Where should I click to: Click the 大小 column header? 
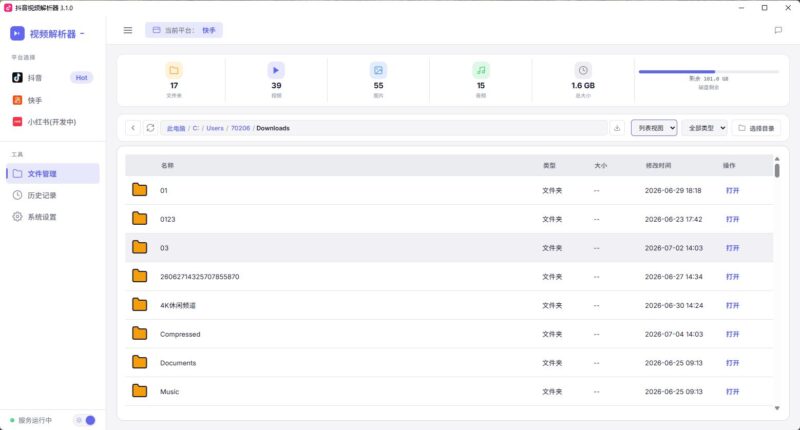point(601,165)
